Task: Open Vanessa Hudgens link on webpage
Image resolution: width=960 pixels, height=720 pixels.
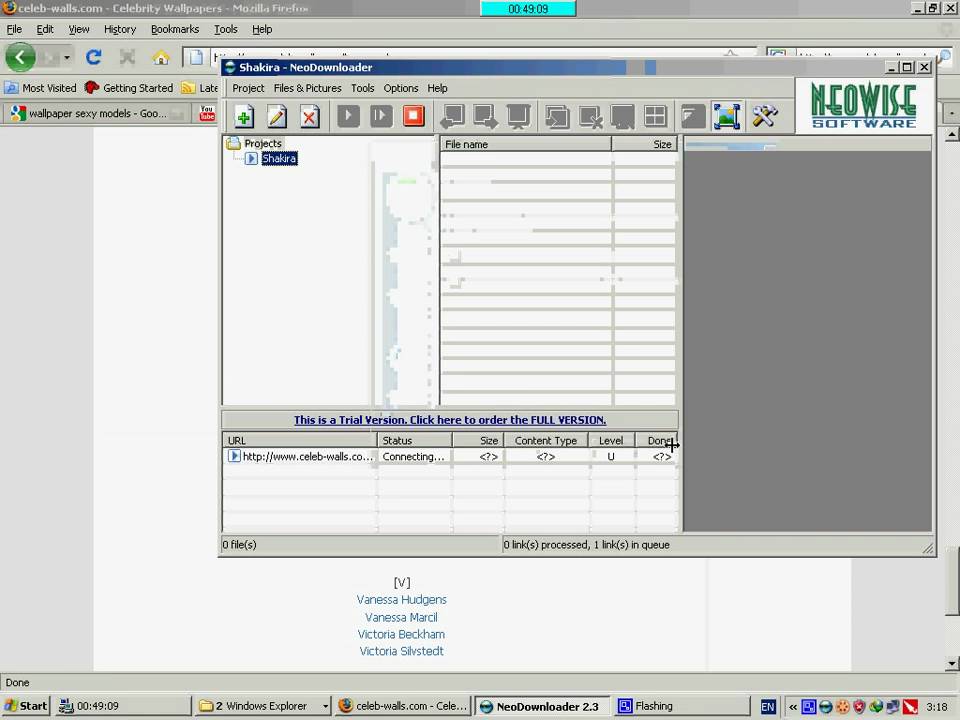Action: tap(402, 599)
